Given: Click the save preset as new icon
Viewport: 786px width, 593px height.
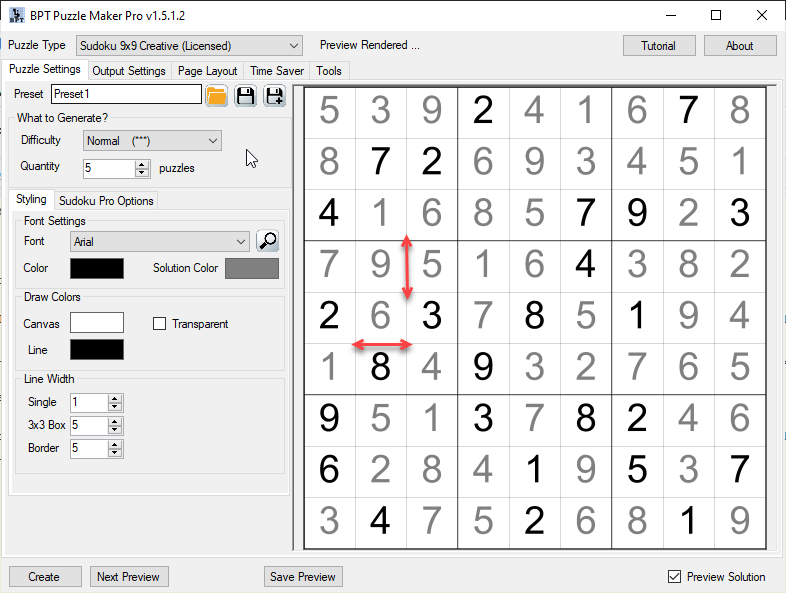Looking at the screenshot, I should pos(274,95).
